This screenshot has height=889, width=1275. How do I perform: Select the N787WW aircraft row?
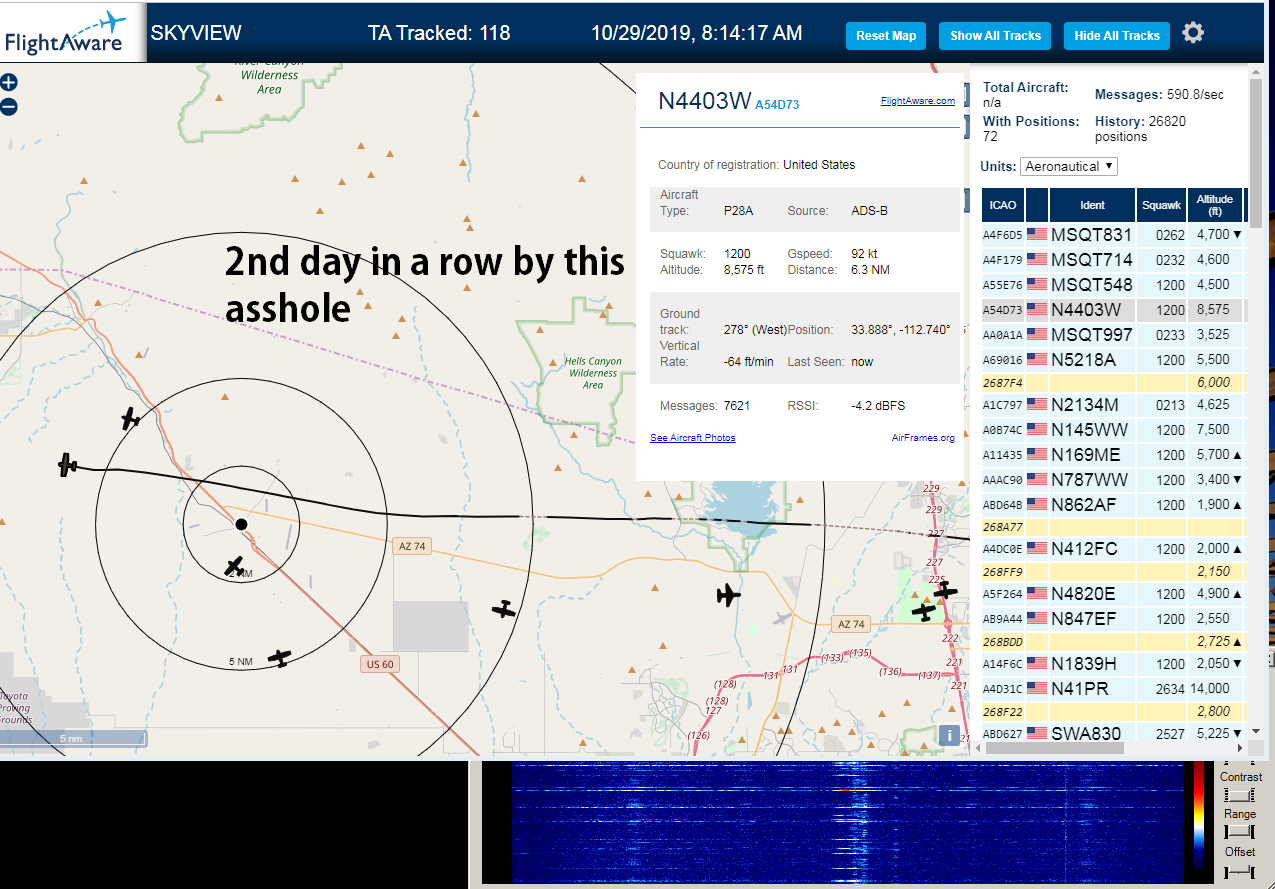[x=1113, y=480]
